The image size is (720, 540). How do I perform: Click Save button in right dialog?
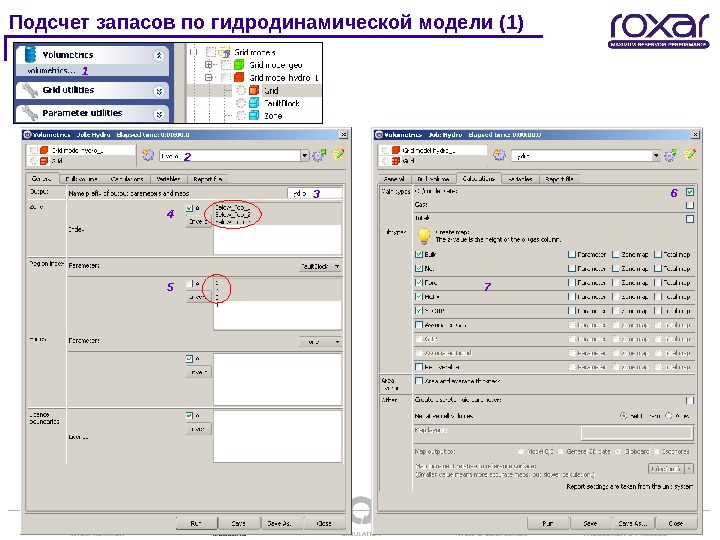coord(591,523)
